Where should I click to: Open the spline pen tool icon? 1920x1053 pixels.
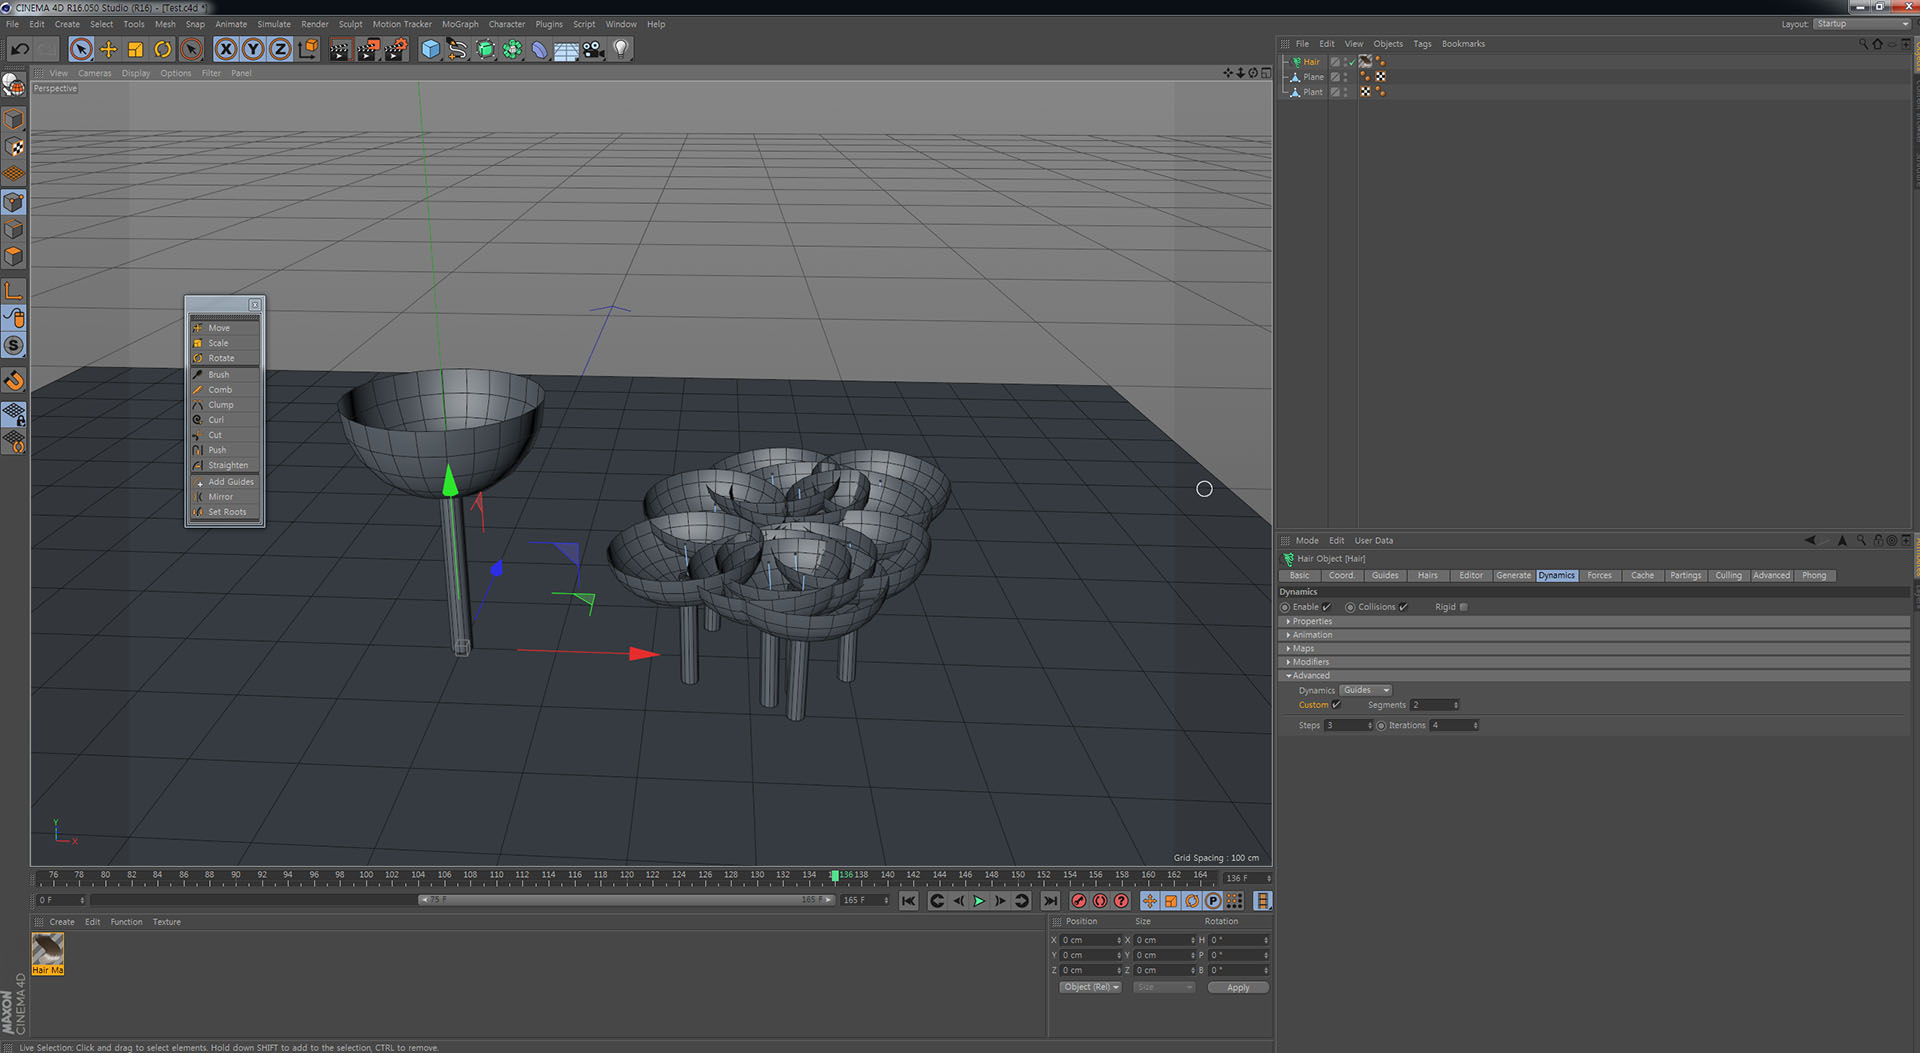pos(457,49)
